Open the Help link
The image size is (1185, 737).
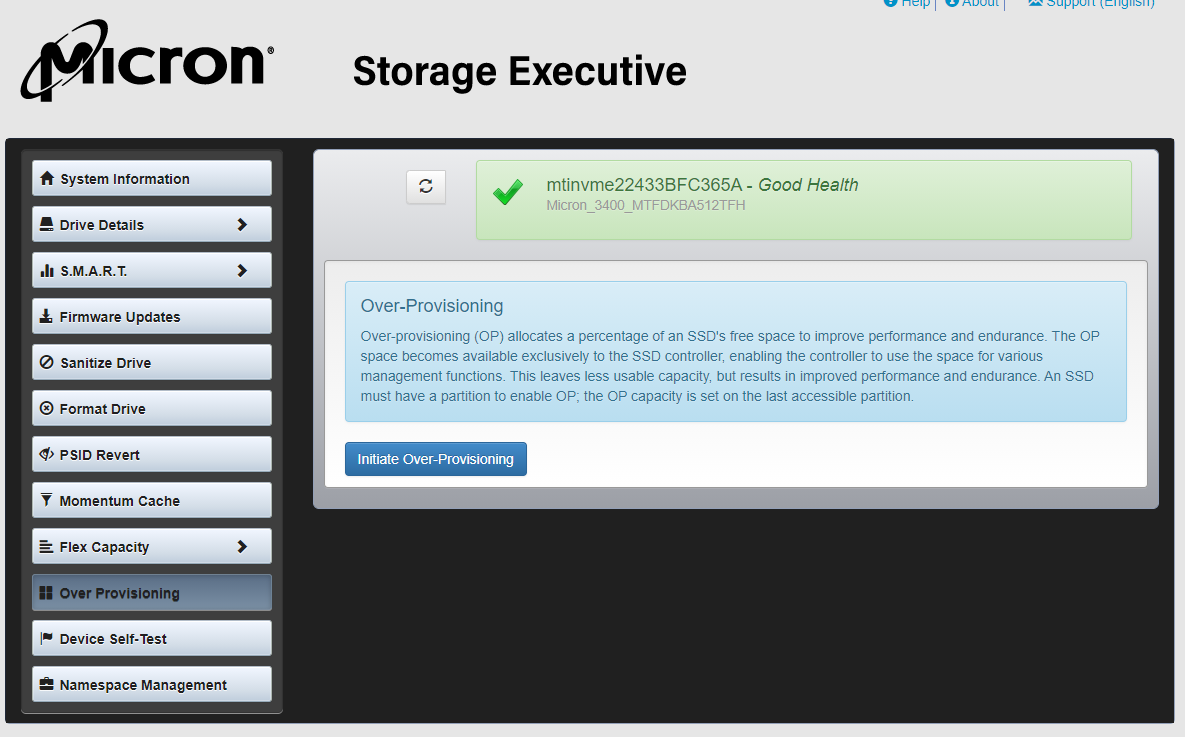click(x=914, y=3)
